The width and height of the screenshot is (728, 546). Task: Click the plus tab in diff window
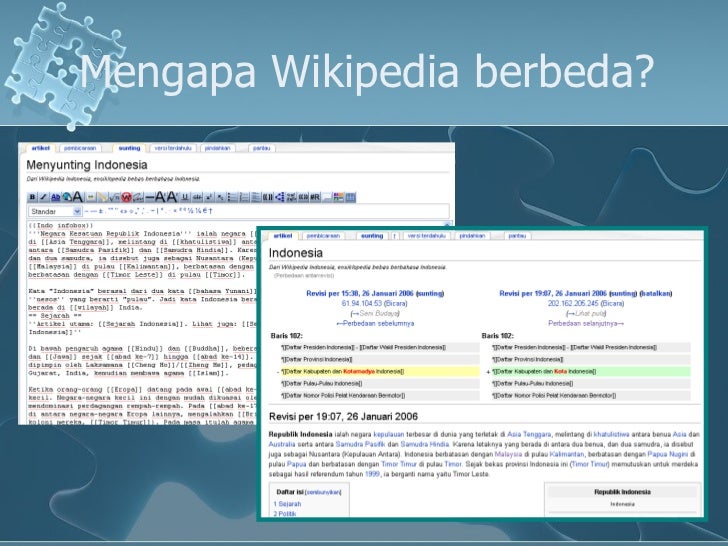395,236
